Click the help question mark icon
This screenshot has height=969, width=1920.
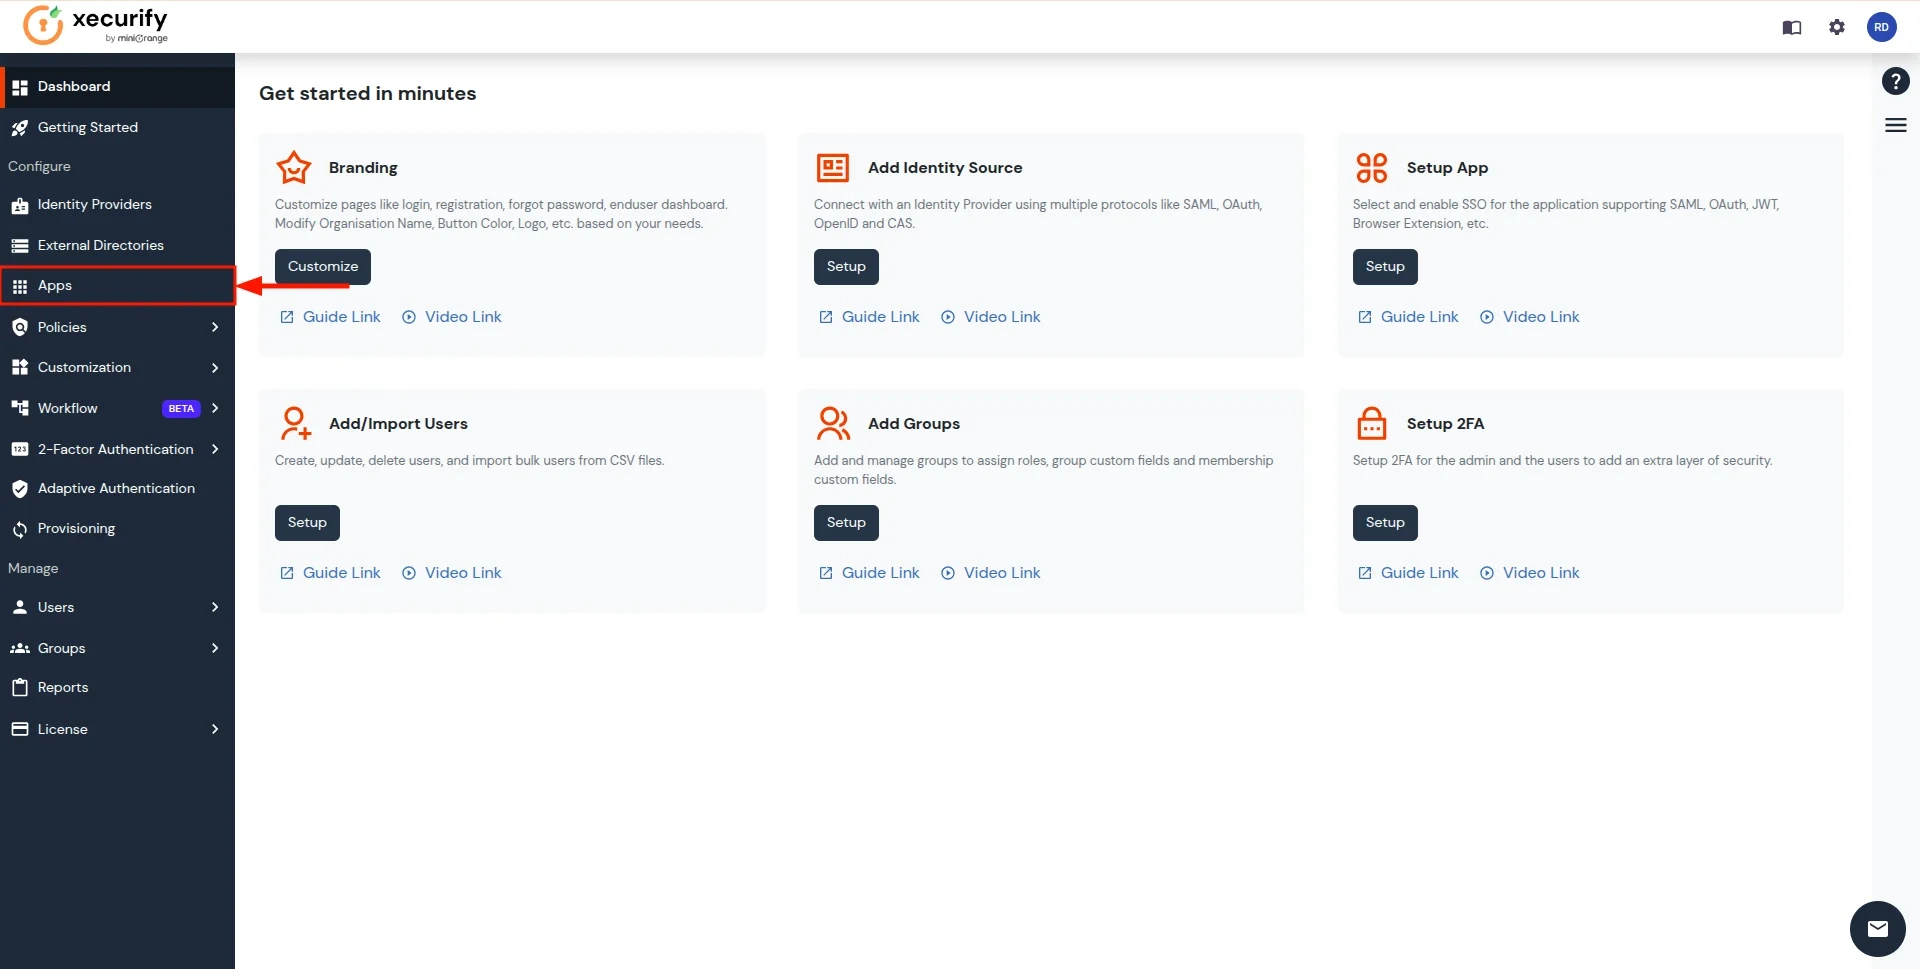coord(1896,81)
